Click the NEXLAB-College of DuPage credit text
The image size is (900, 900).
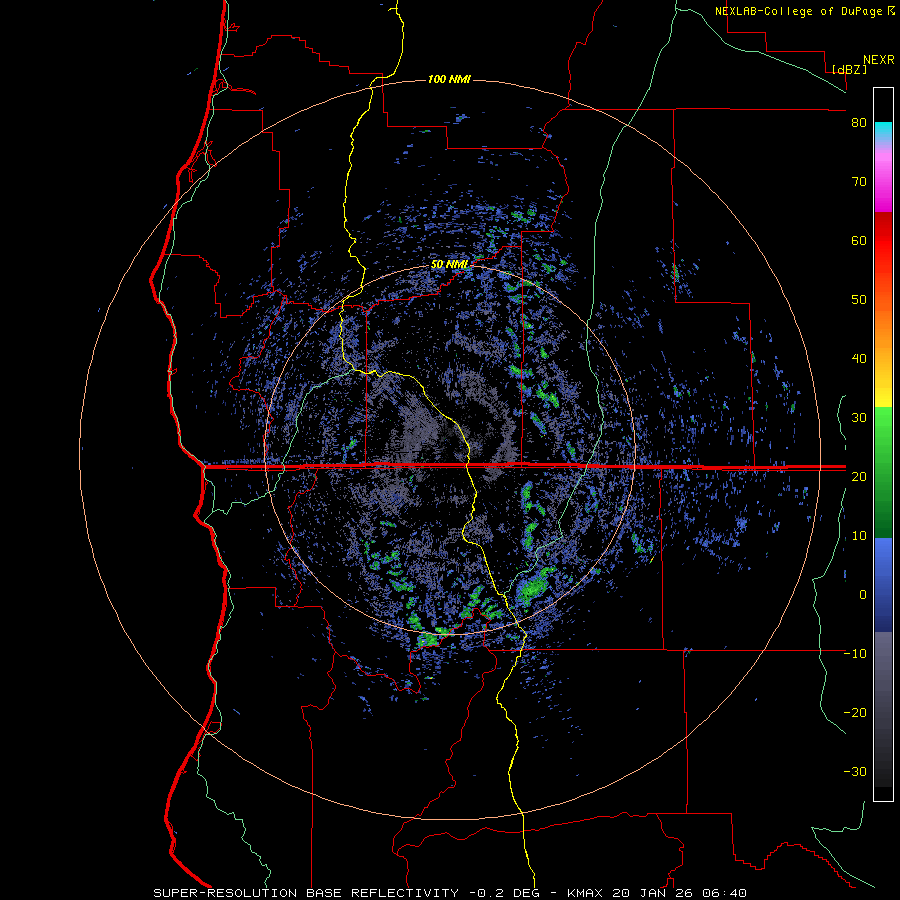pos(798,11)
